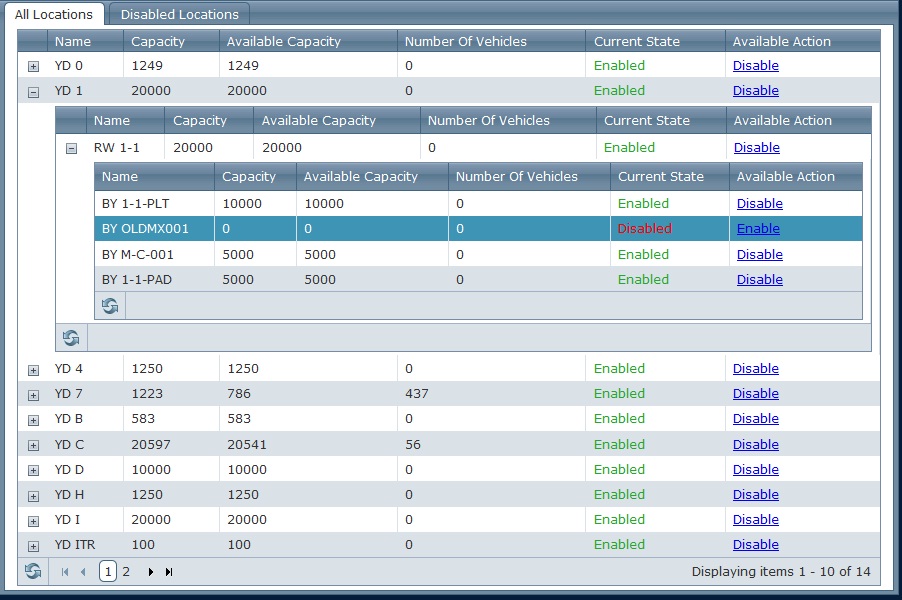The width and height of the screenshot is (902, 600).
Task: Expand the YD 0 row
Action: coord(33,67)
